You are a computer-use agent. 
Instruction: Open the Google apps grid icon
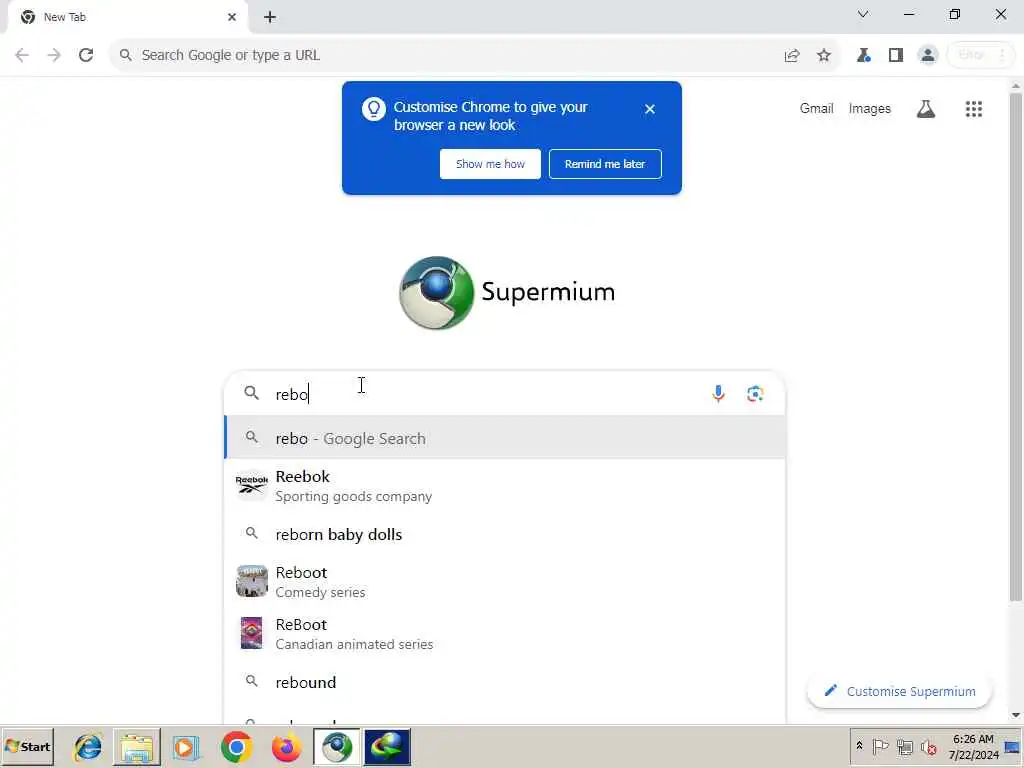click(x=974, y=109)
